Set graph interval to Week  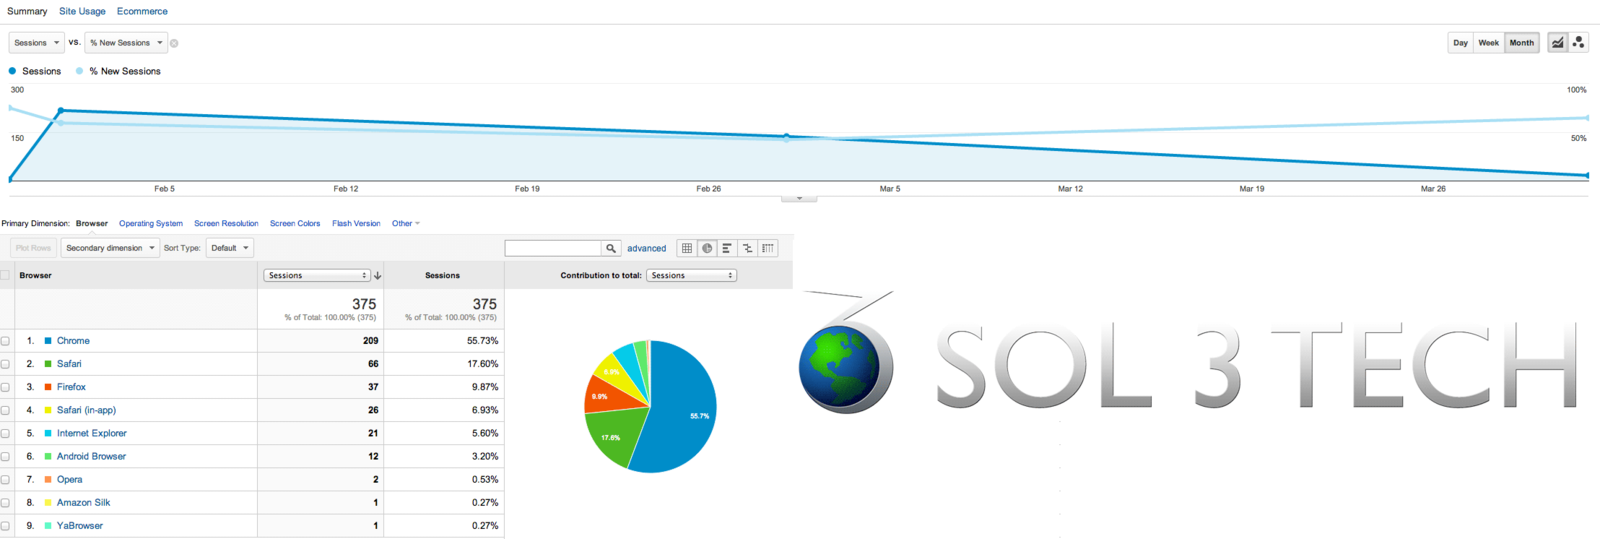(x=1489, y=43)
